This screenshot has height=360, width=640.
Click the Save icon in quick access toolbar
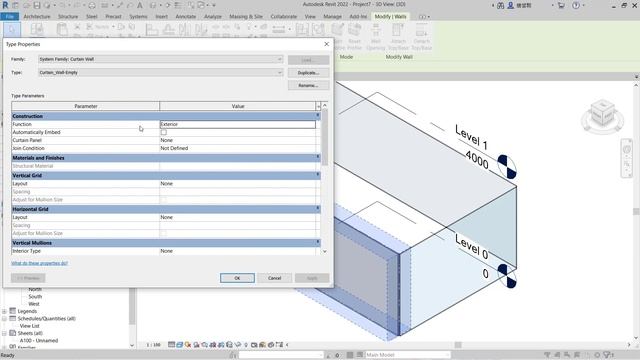37,5
